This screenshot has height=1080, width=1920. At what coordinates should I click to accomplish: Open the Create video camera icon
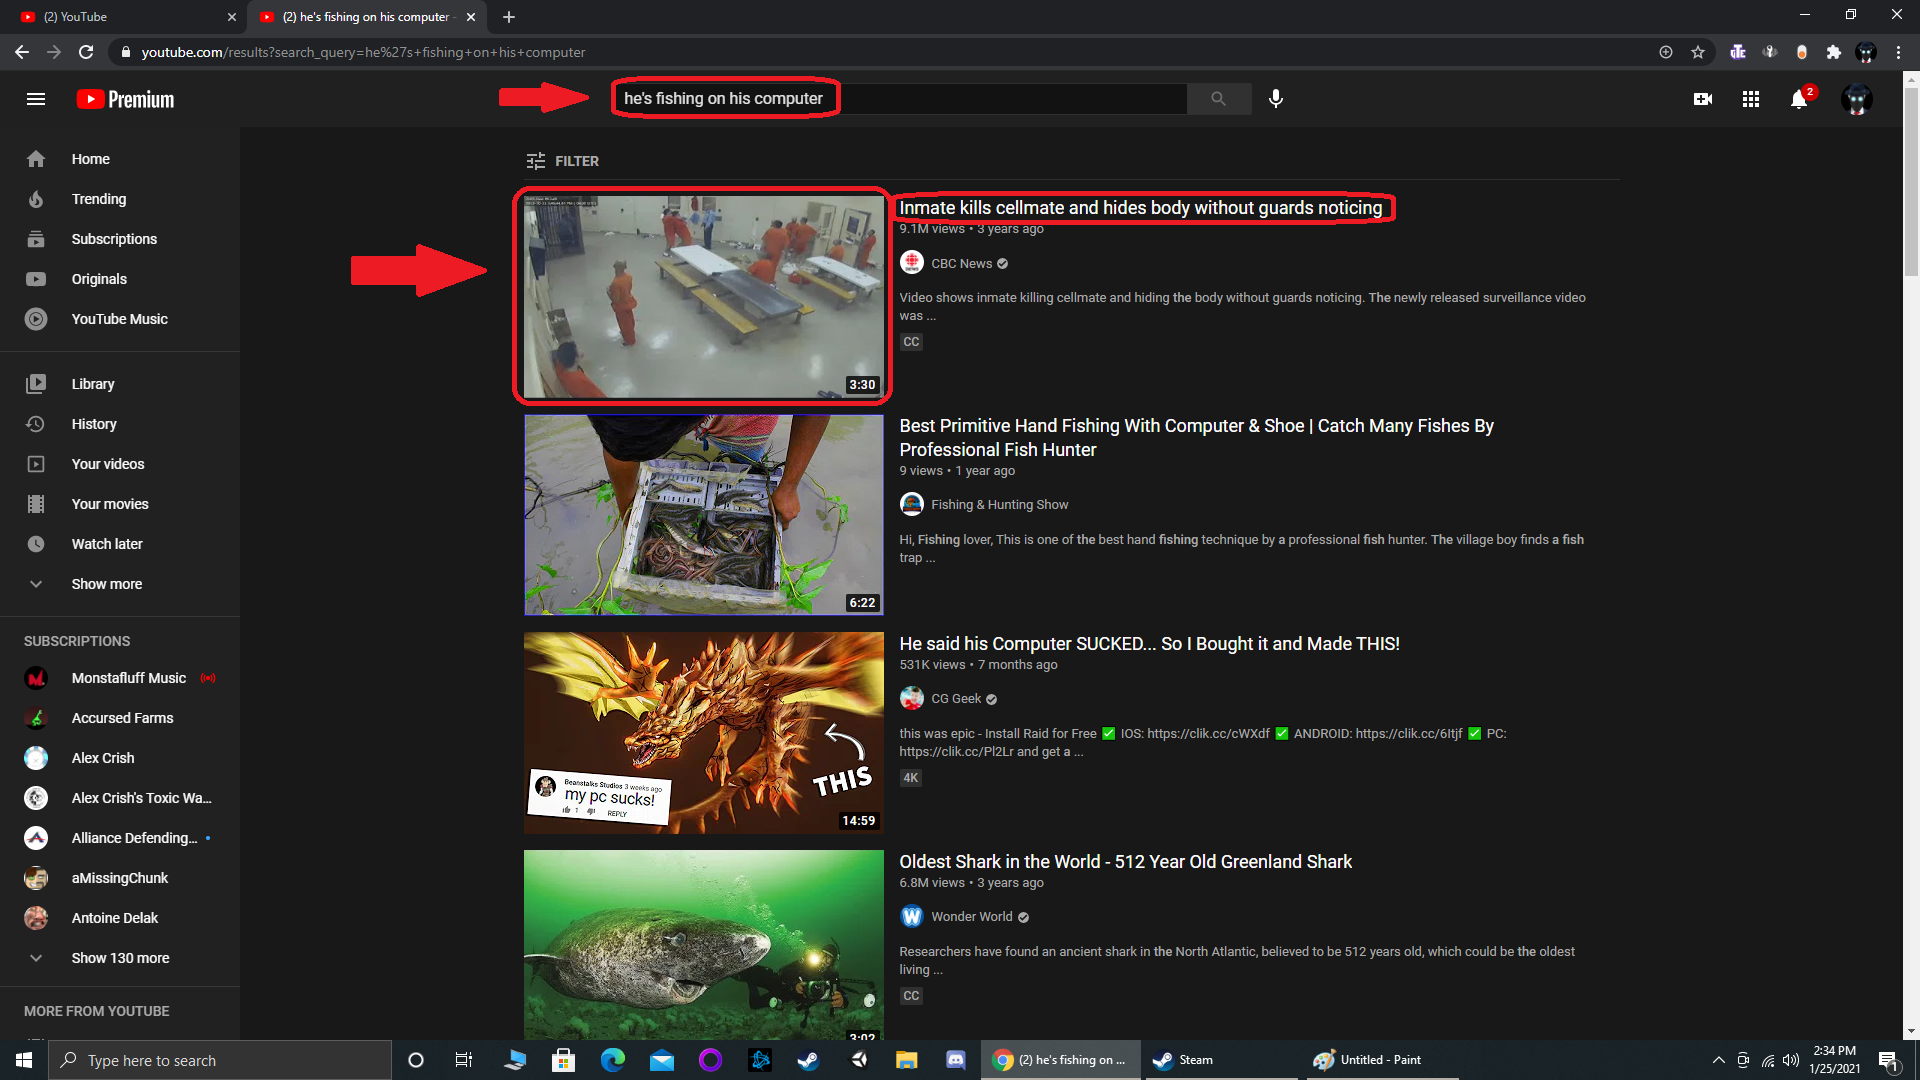tap(1703, 99)
